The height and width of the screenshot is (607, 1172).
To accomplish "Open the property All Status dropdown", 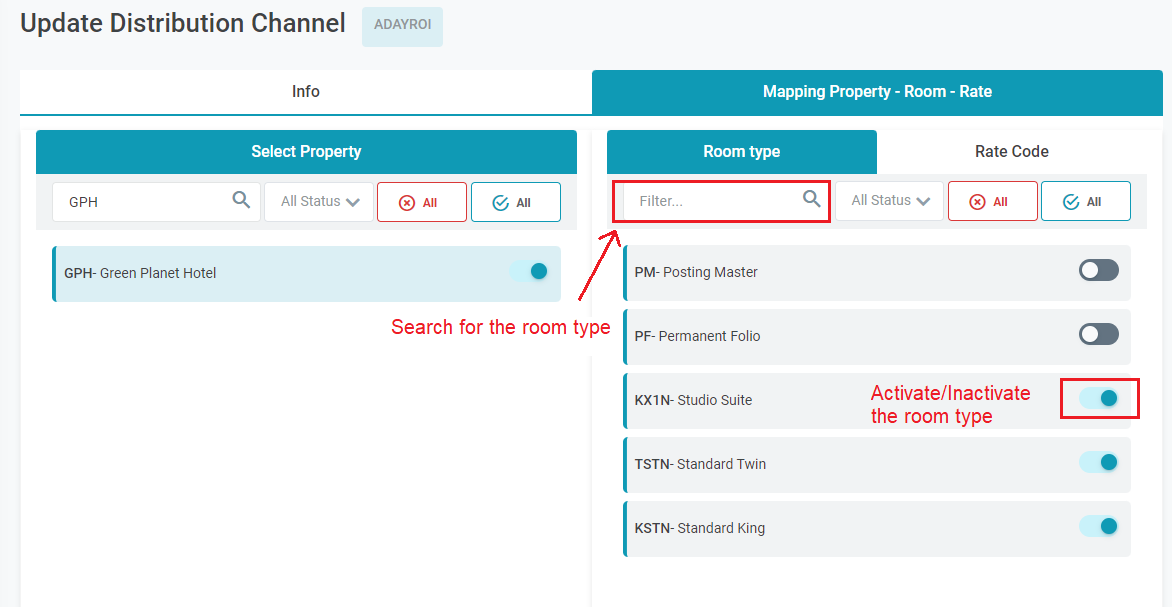I will [x=319, y=201].
